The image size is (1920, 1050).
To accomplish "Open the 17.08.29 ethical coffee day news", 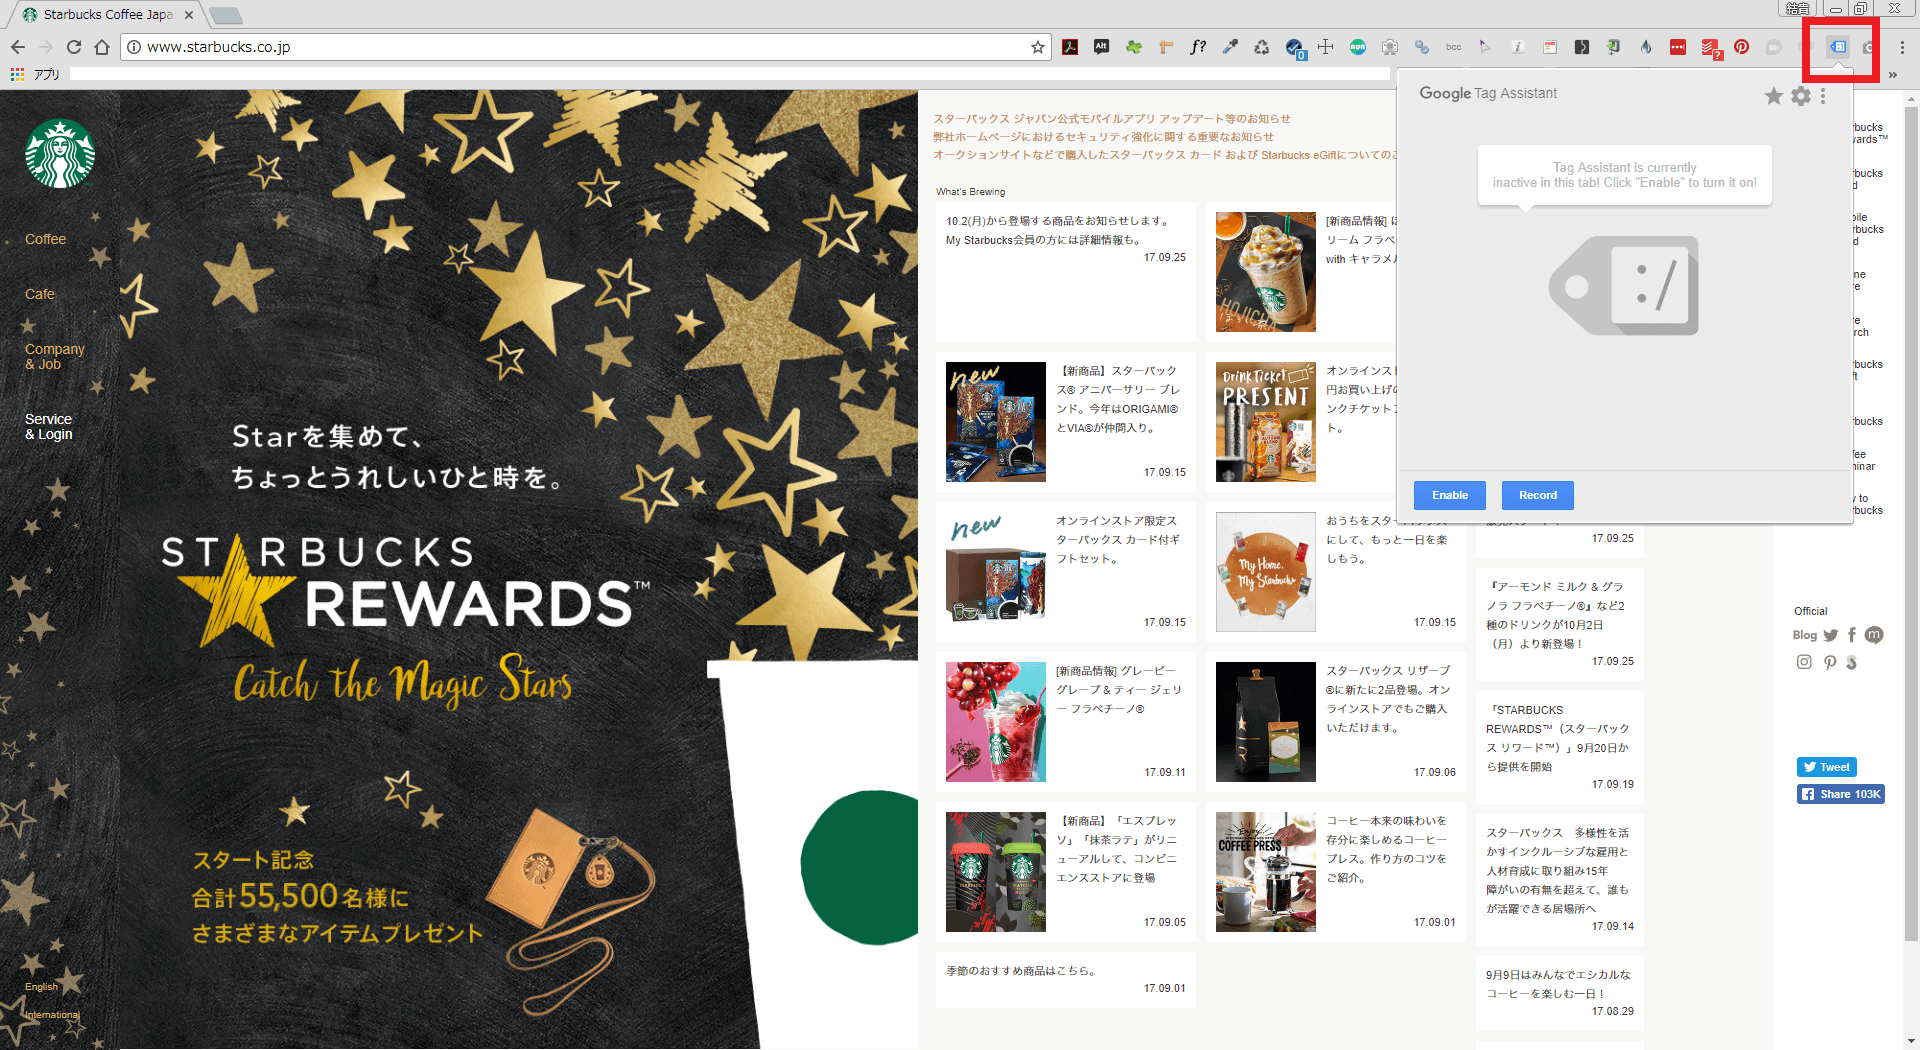I will (1560, 991).
